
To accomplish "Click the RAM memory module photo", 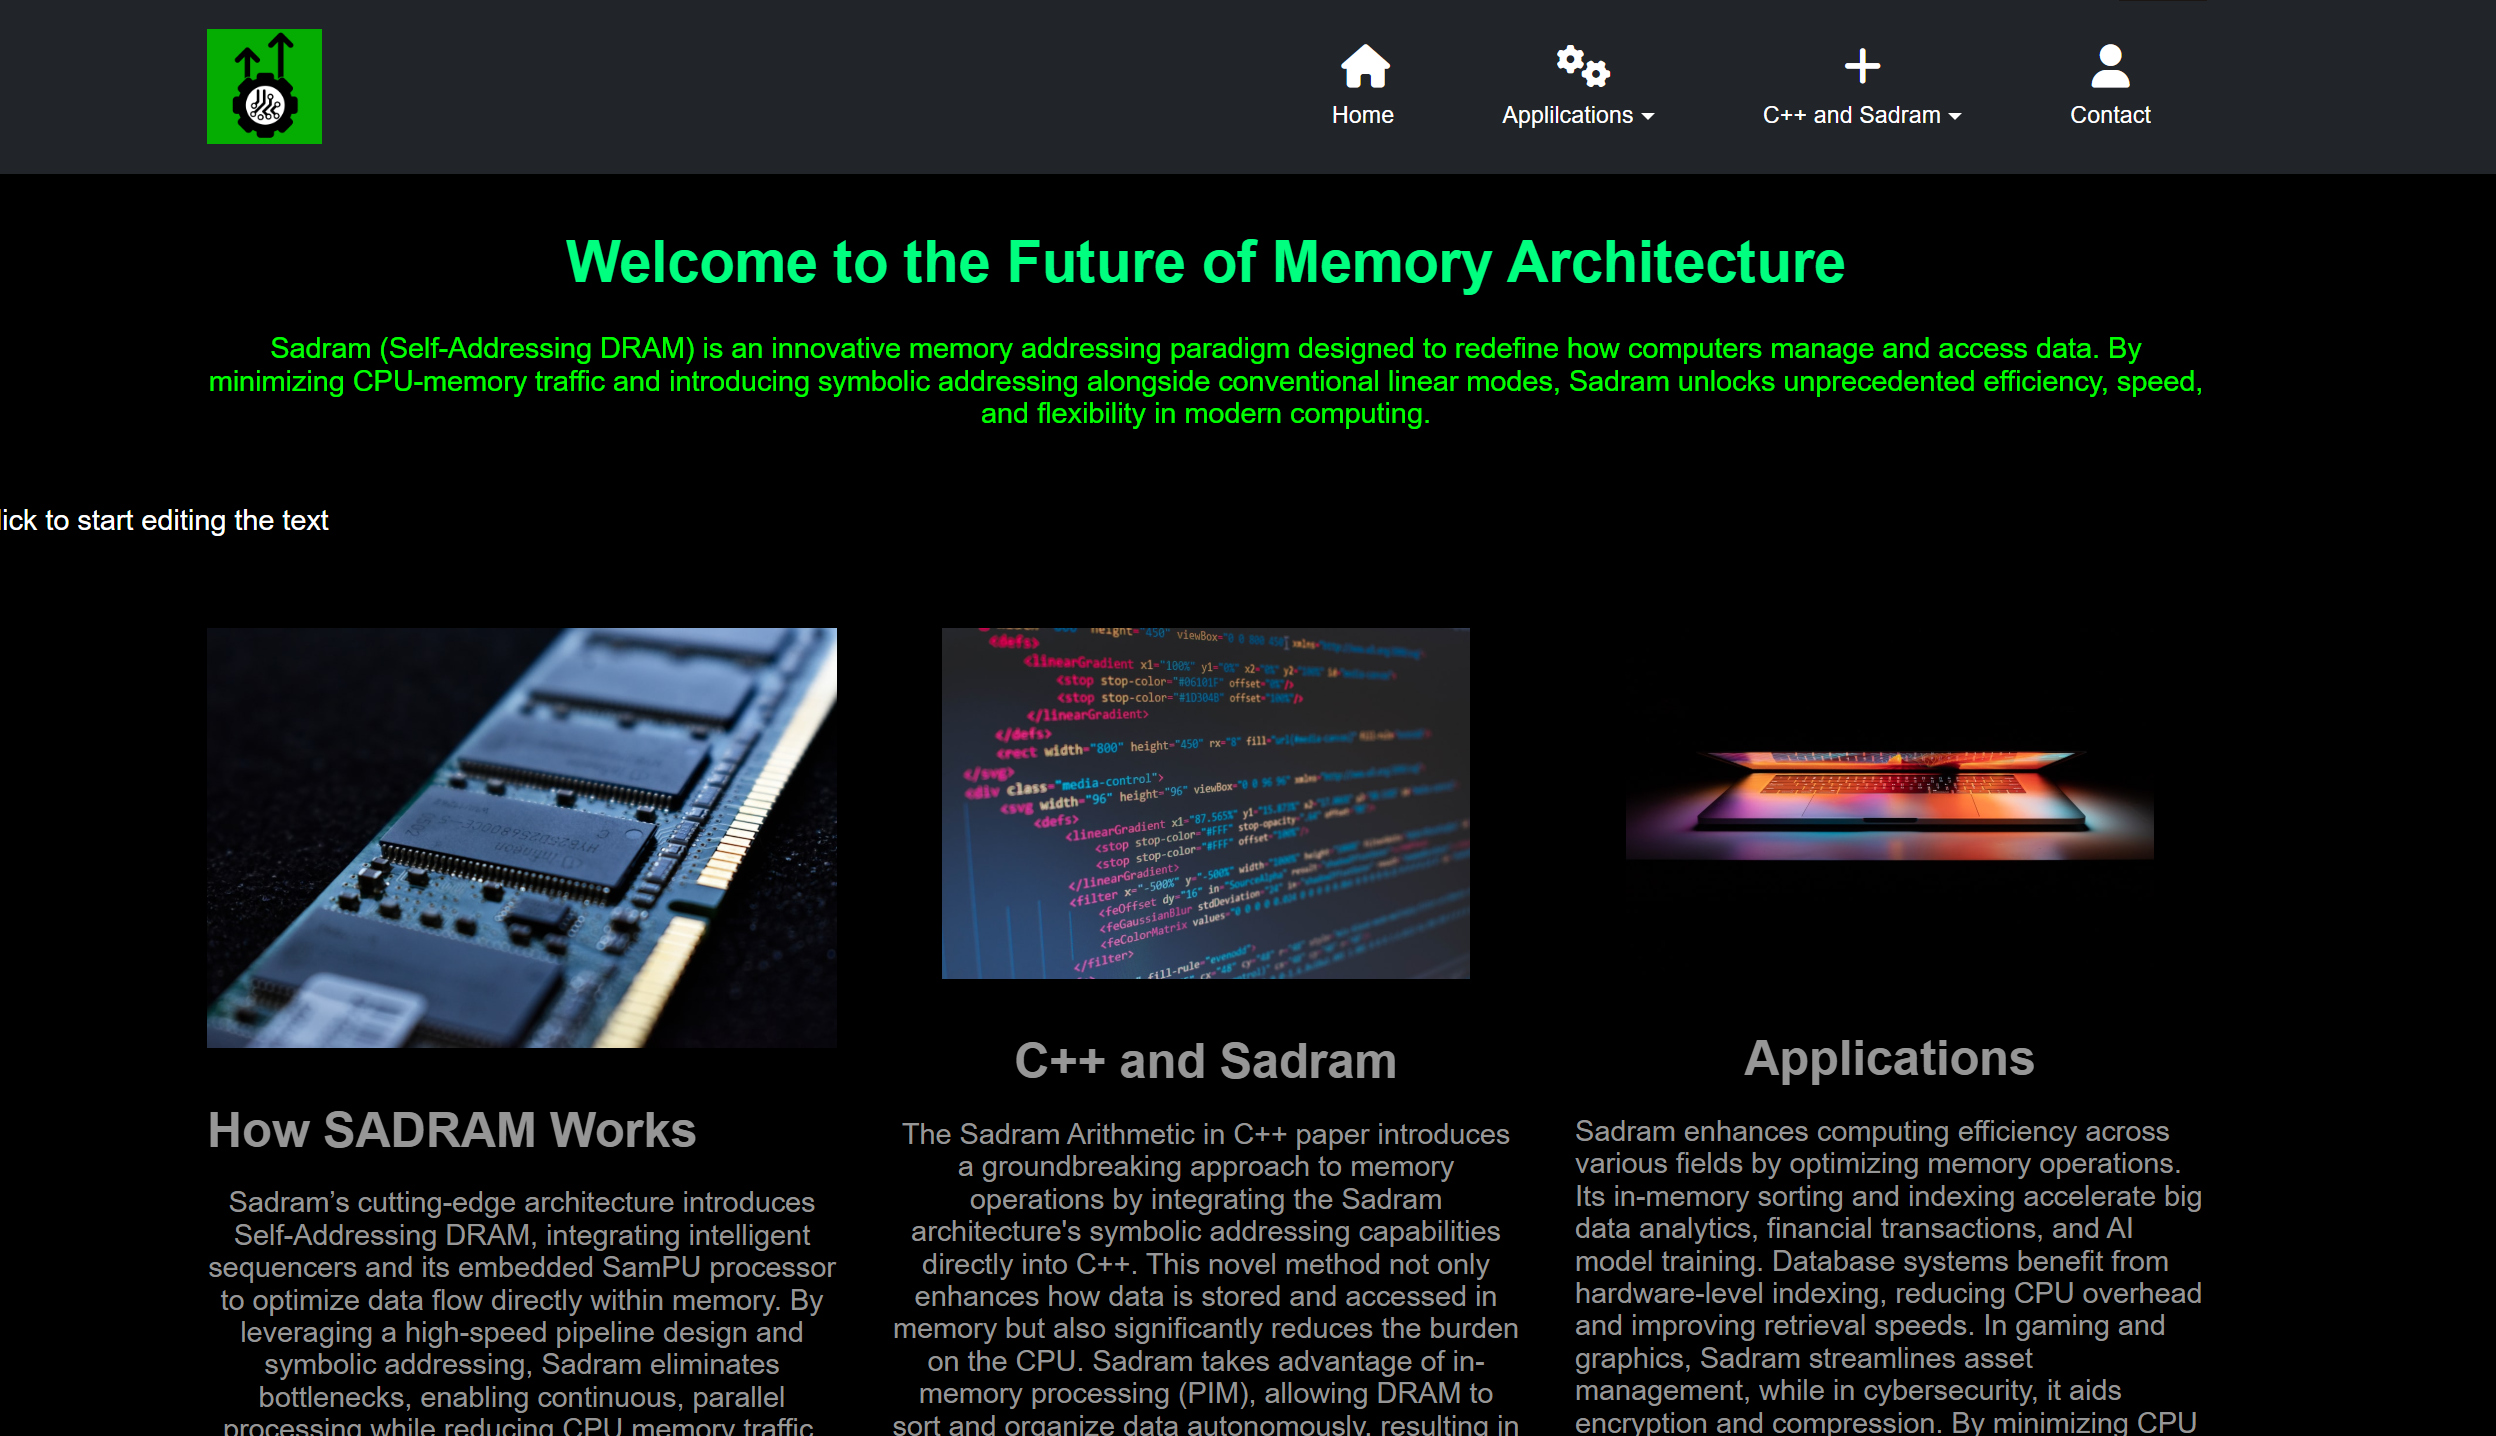I will pos(521,837).
